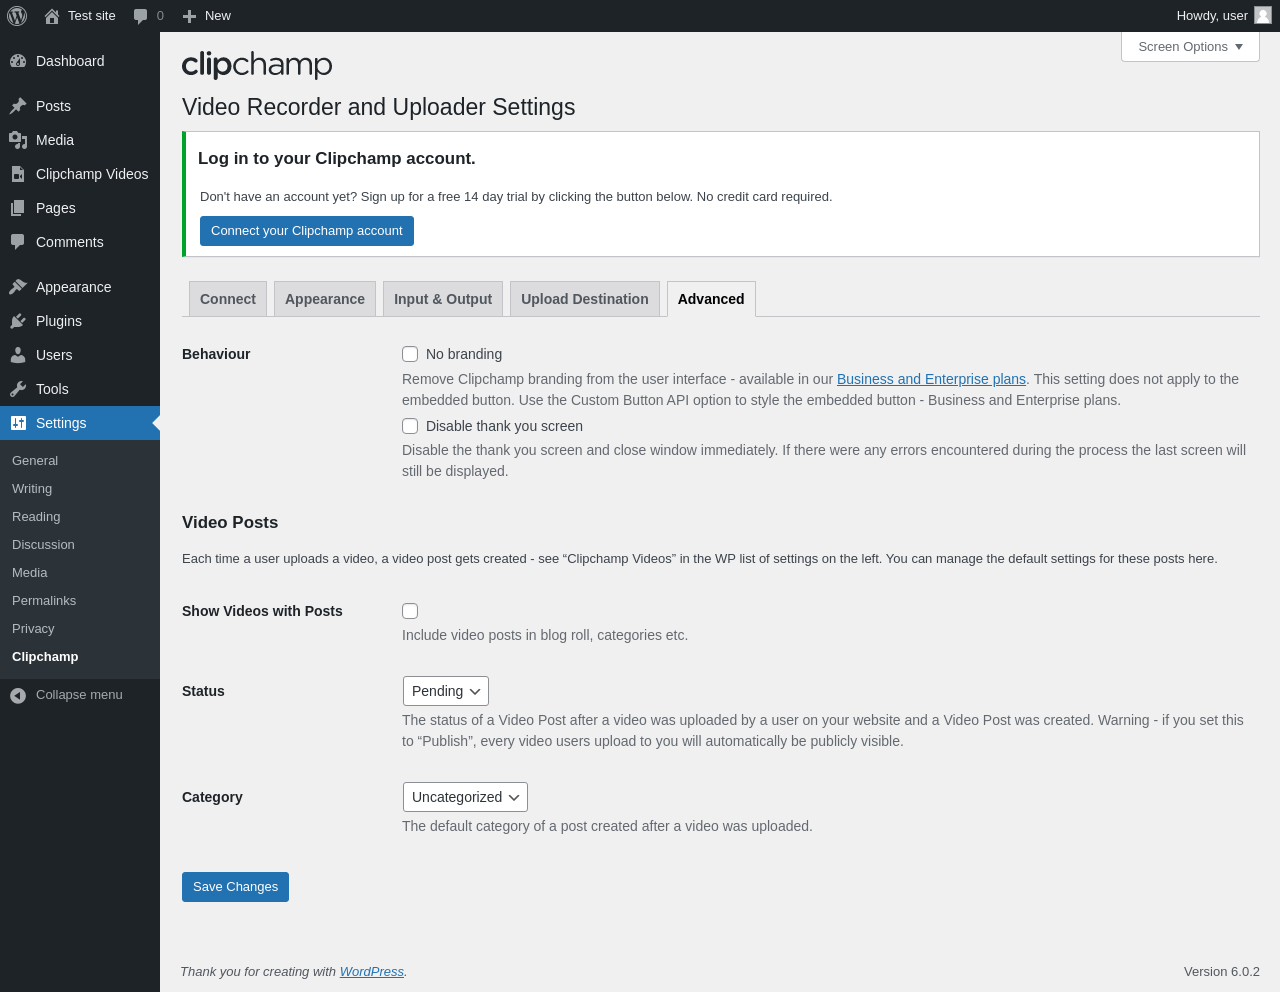1280x992 pixels.
Task: Click the Save Changes button
Action: point(235,887)
